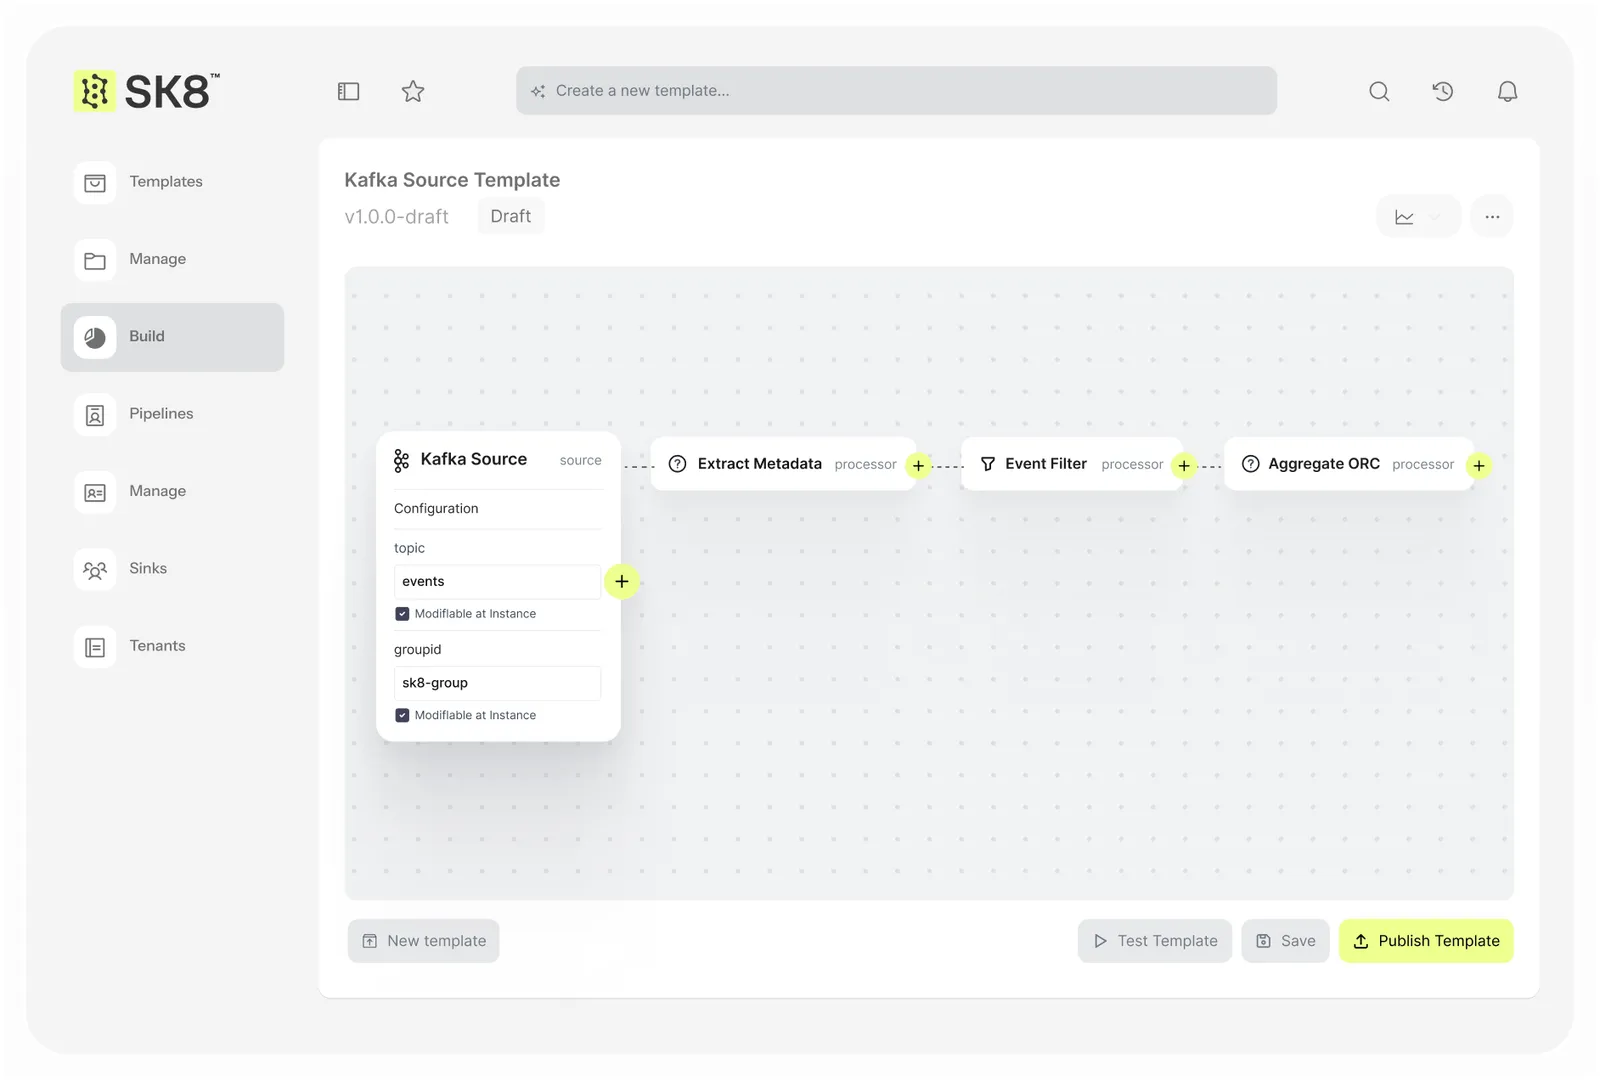Select the Draft status tab
The width and height of the screenshot is (1600, 1080).
[x=511, y=216]
